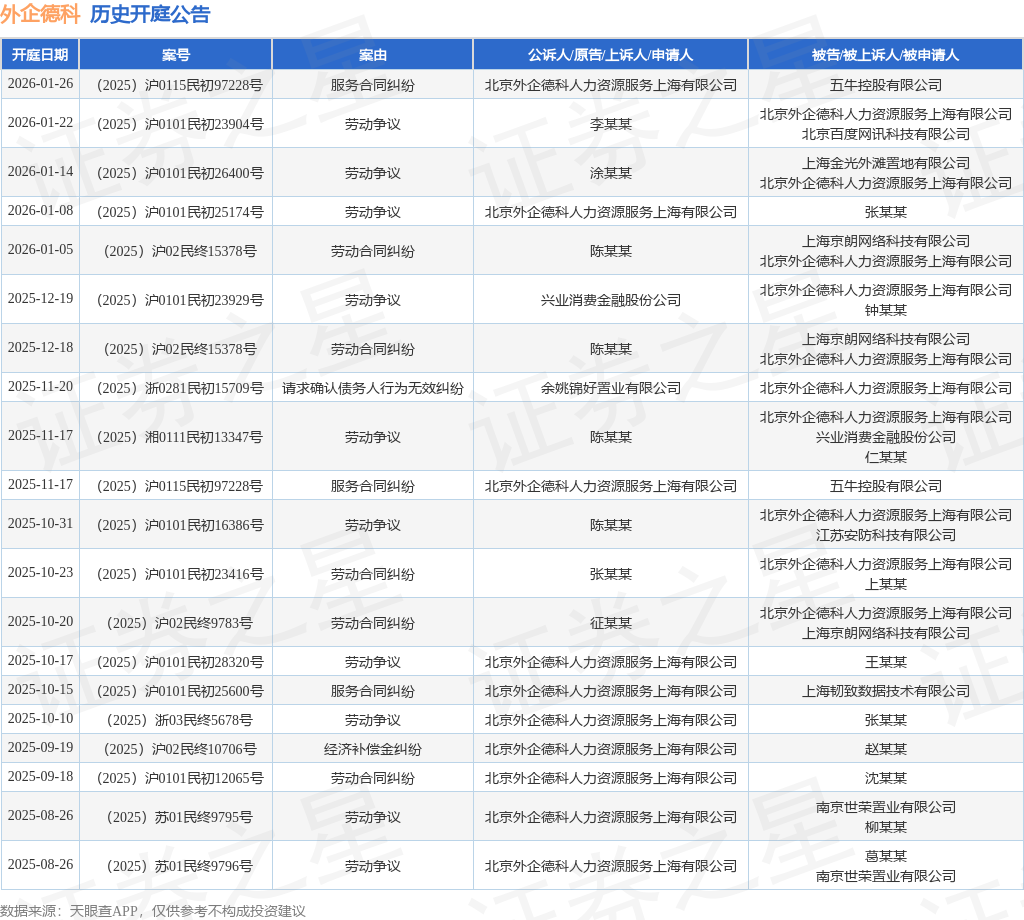Click the 外企德科 title text
The height and width of the screenshot is (920, 1024).
[40, 14]
